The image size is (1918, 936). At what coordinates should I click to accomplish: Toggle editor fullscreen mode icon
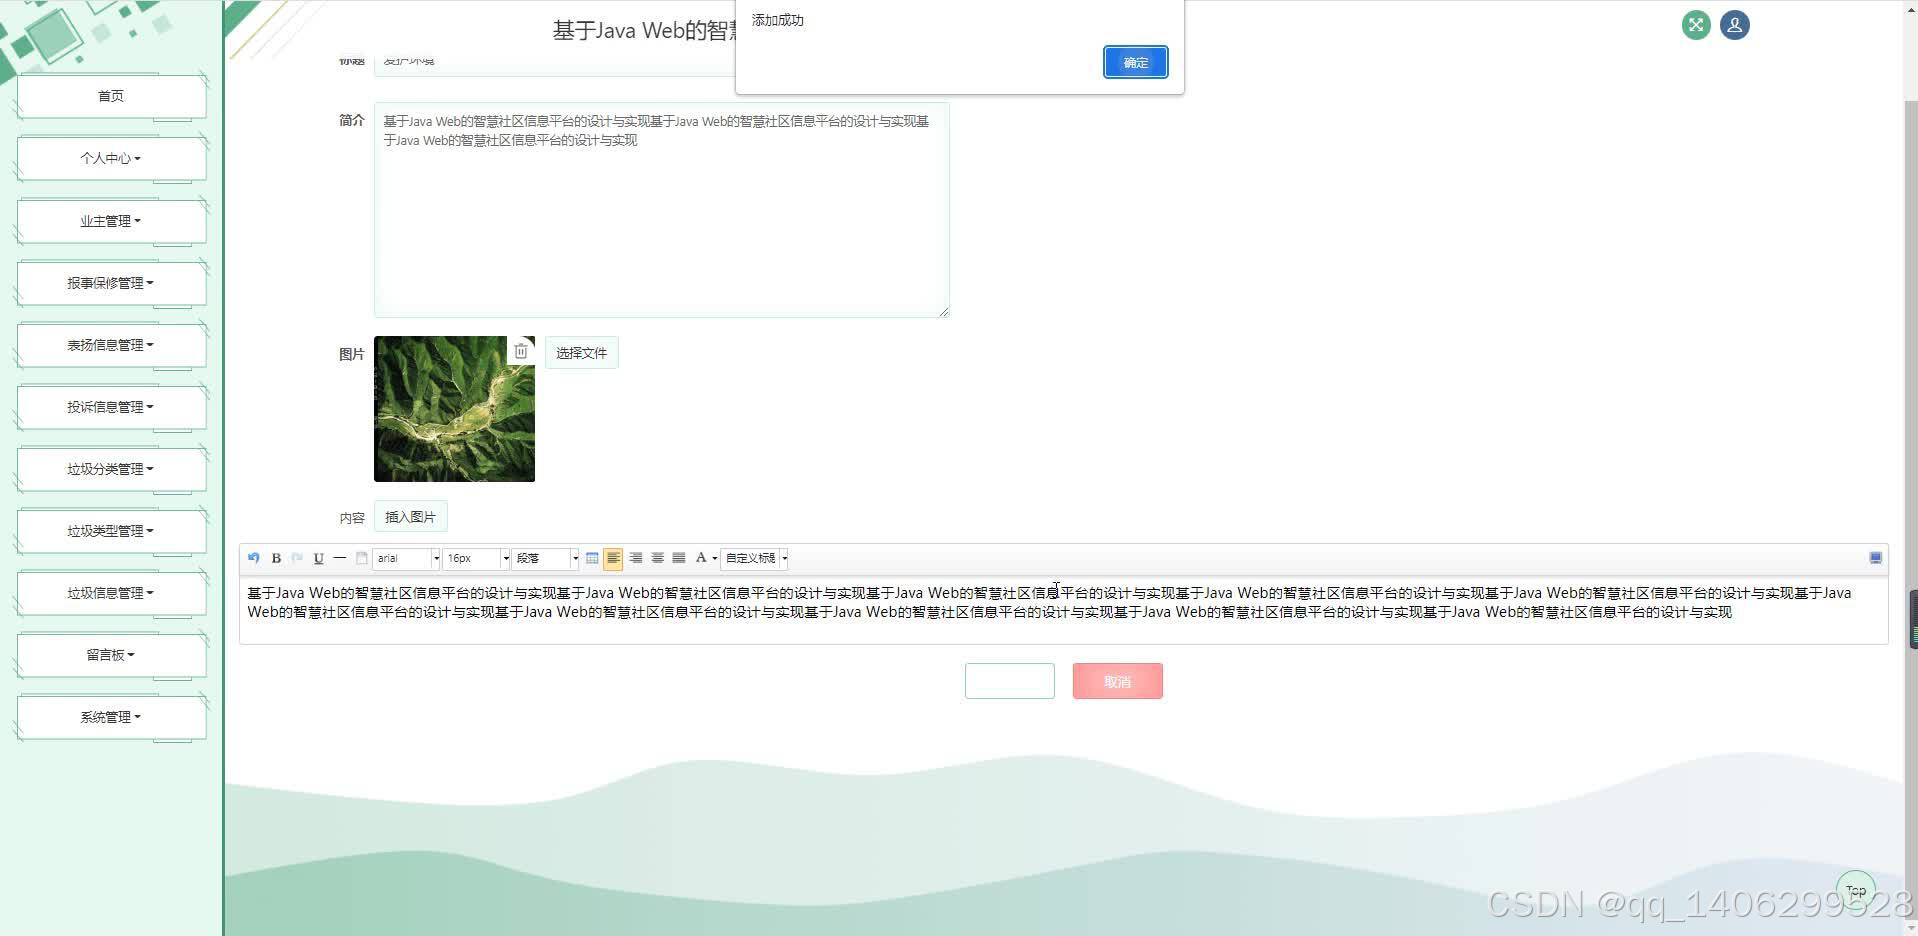coord(1877,558)
